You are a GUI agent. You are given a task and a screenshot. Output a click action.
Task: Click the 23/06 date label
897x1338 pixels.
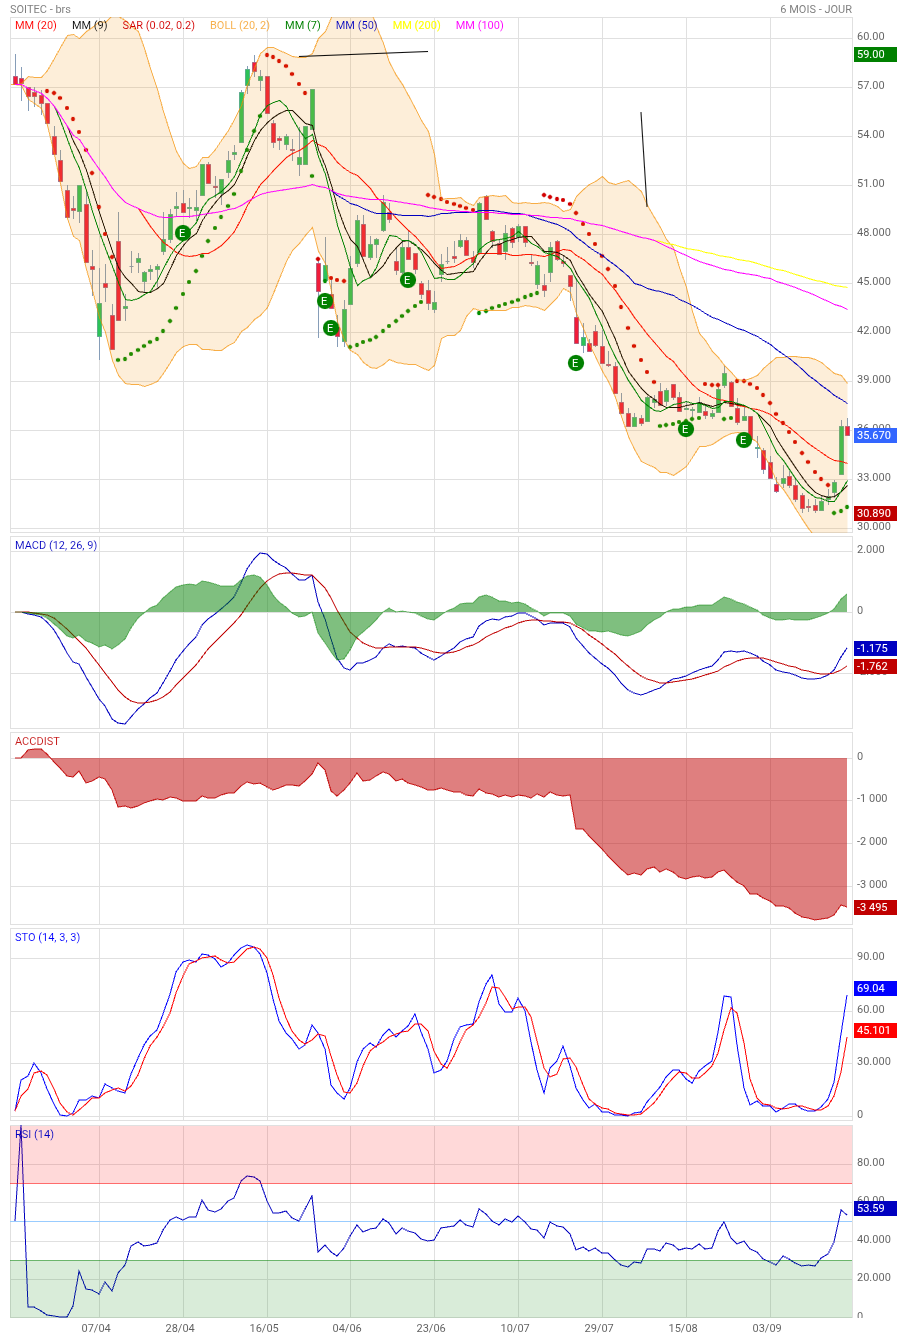point(431,1328)
